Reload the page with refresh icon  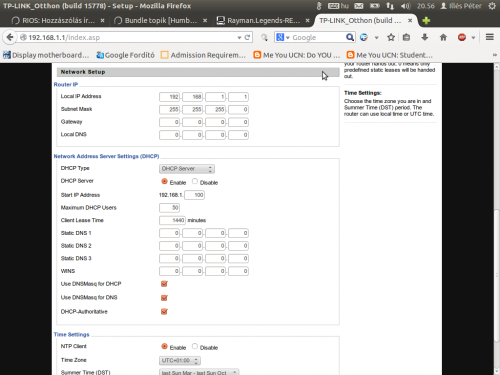tap(247, 37)
